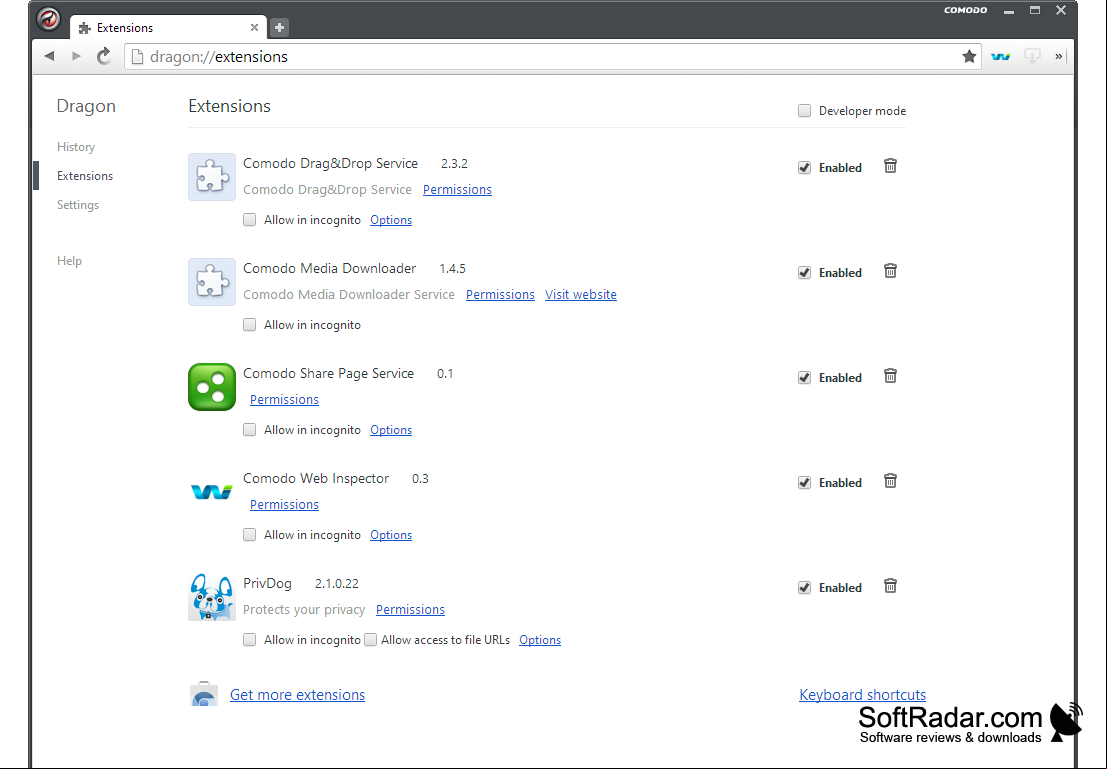This screenshot has width=1107, height=769.
Task: Uncheck Enabled for Comodo Web Inspector
Action: coord(804,482)
